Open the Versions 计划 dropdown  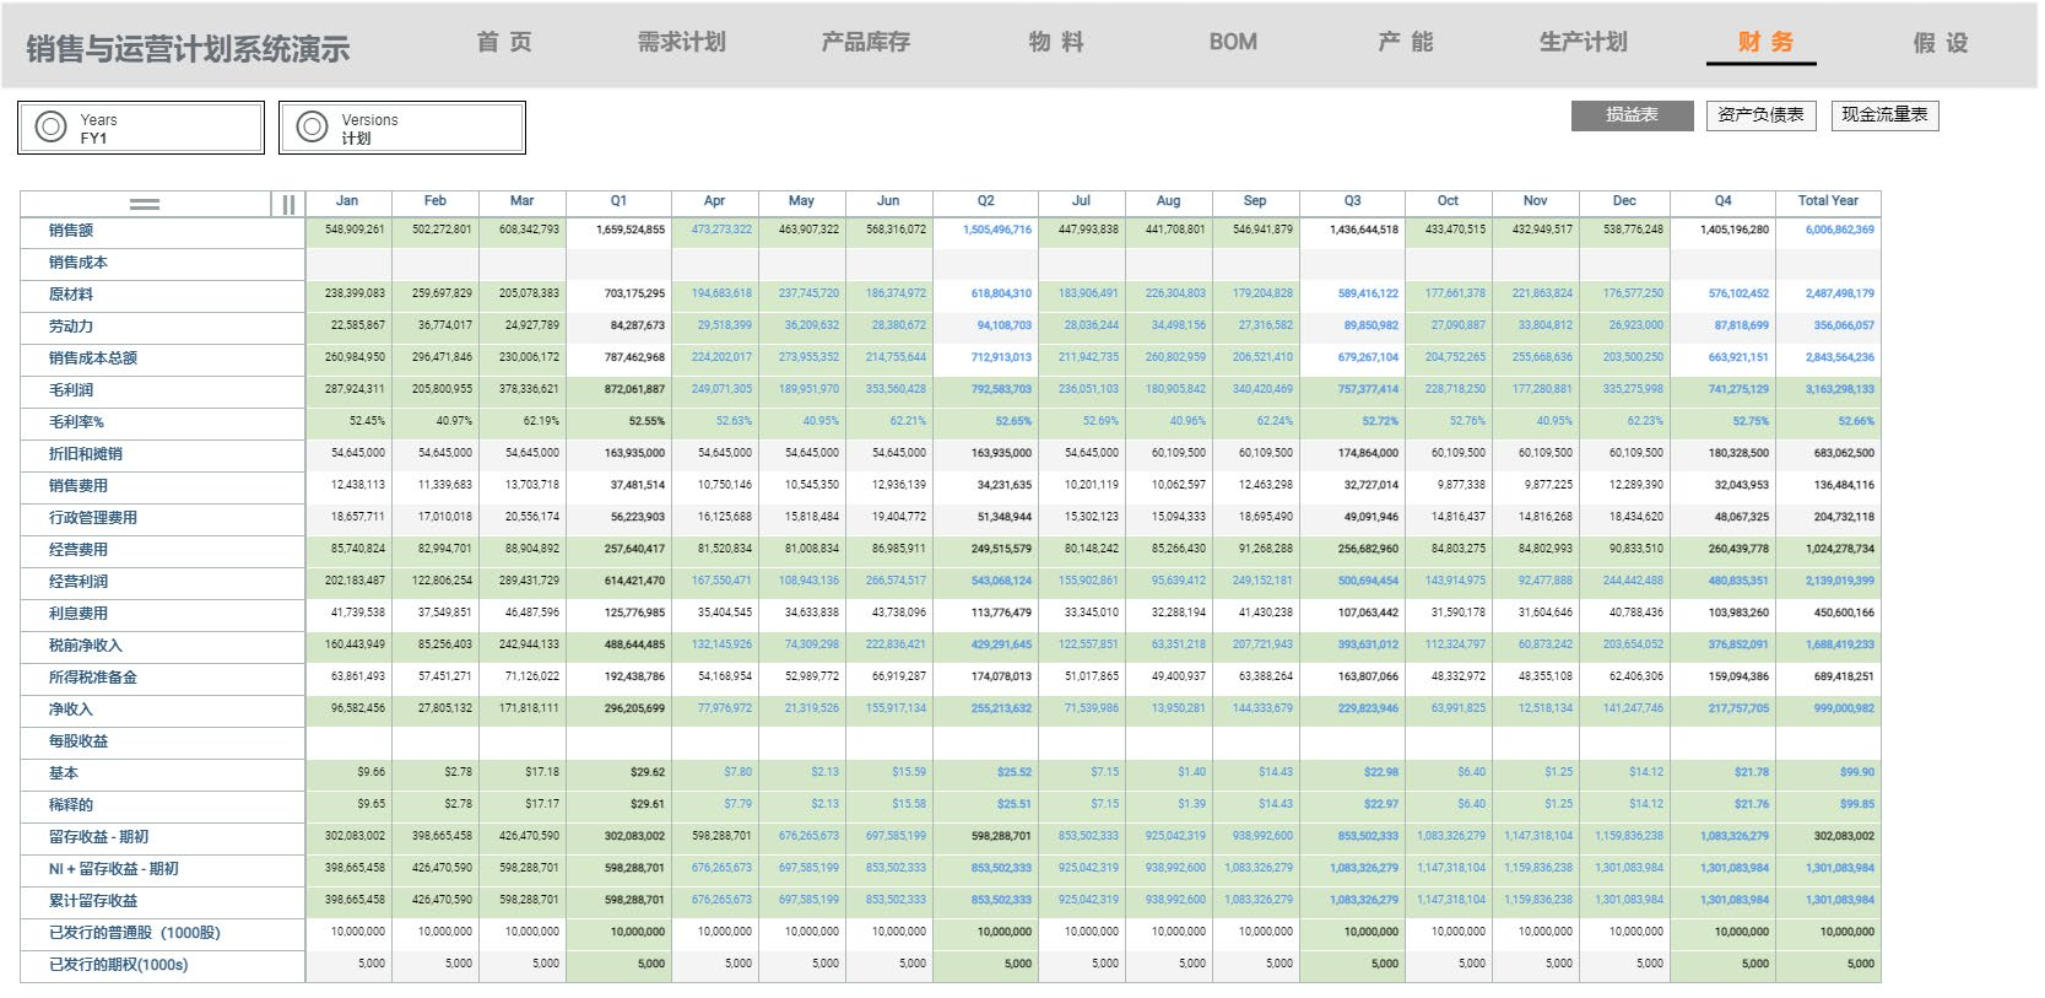click(402, 128)
